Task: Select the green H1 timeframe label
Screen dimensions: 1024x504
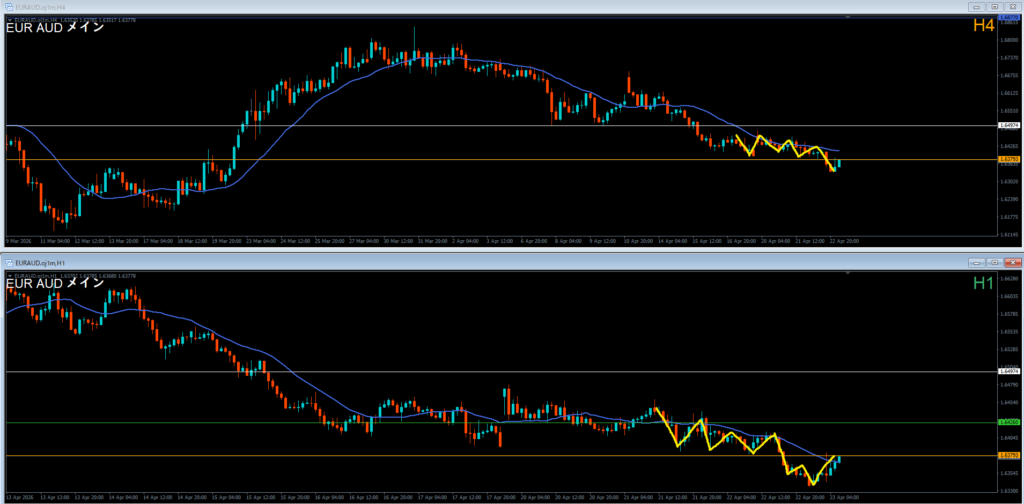Action: (x=982, y=285)
